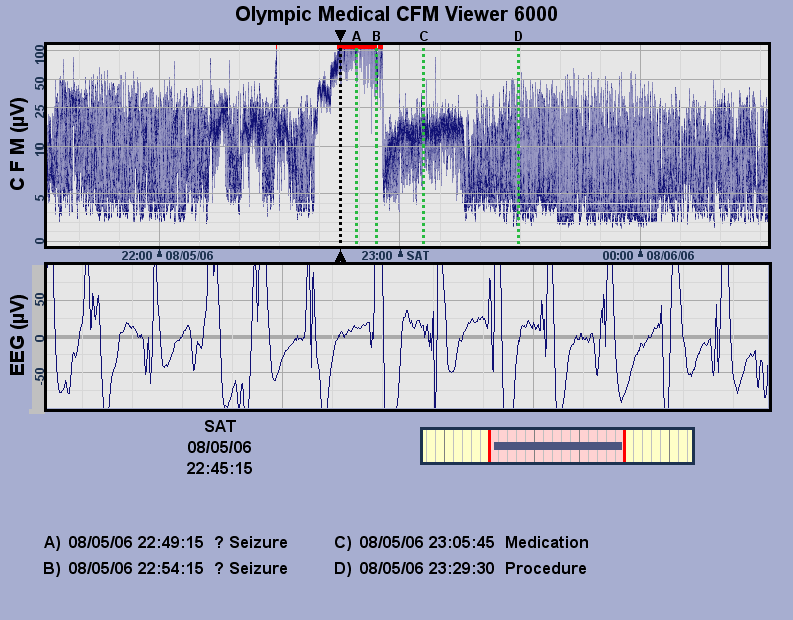The height and width of the screenshot is (620, 793).
Task: Click the 23:00 SAT time axis label
Action: click(395, 255)
